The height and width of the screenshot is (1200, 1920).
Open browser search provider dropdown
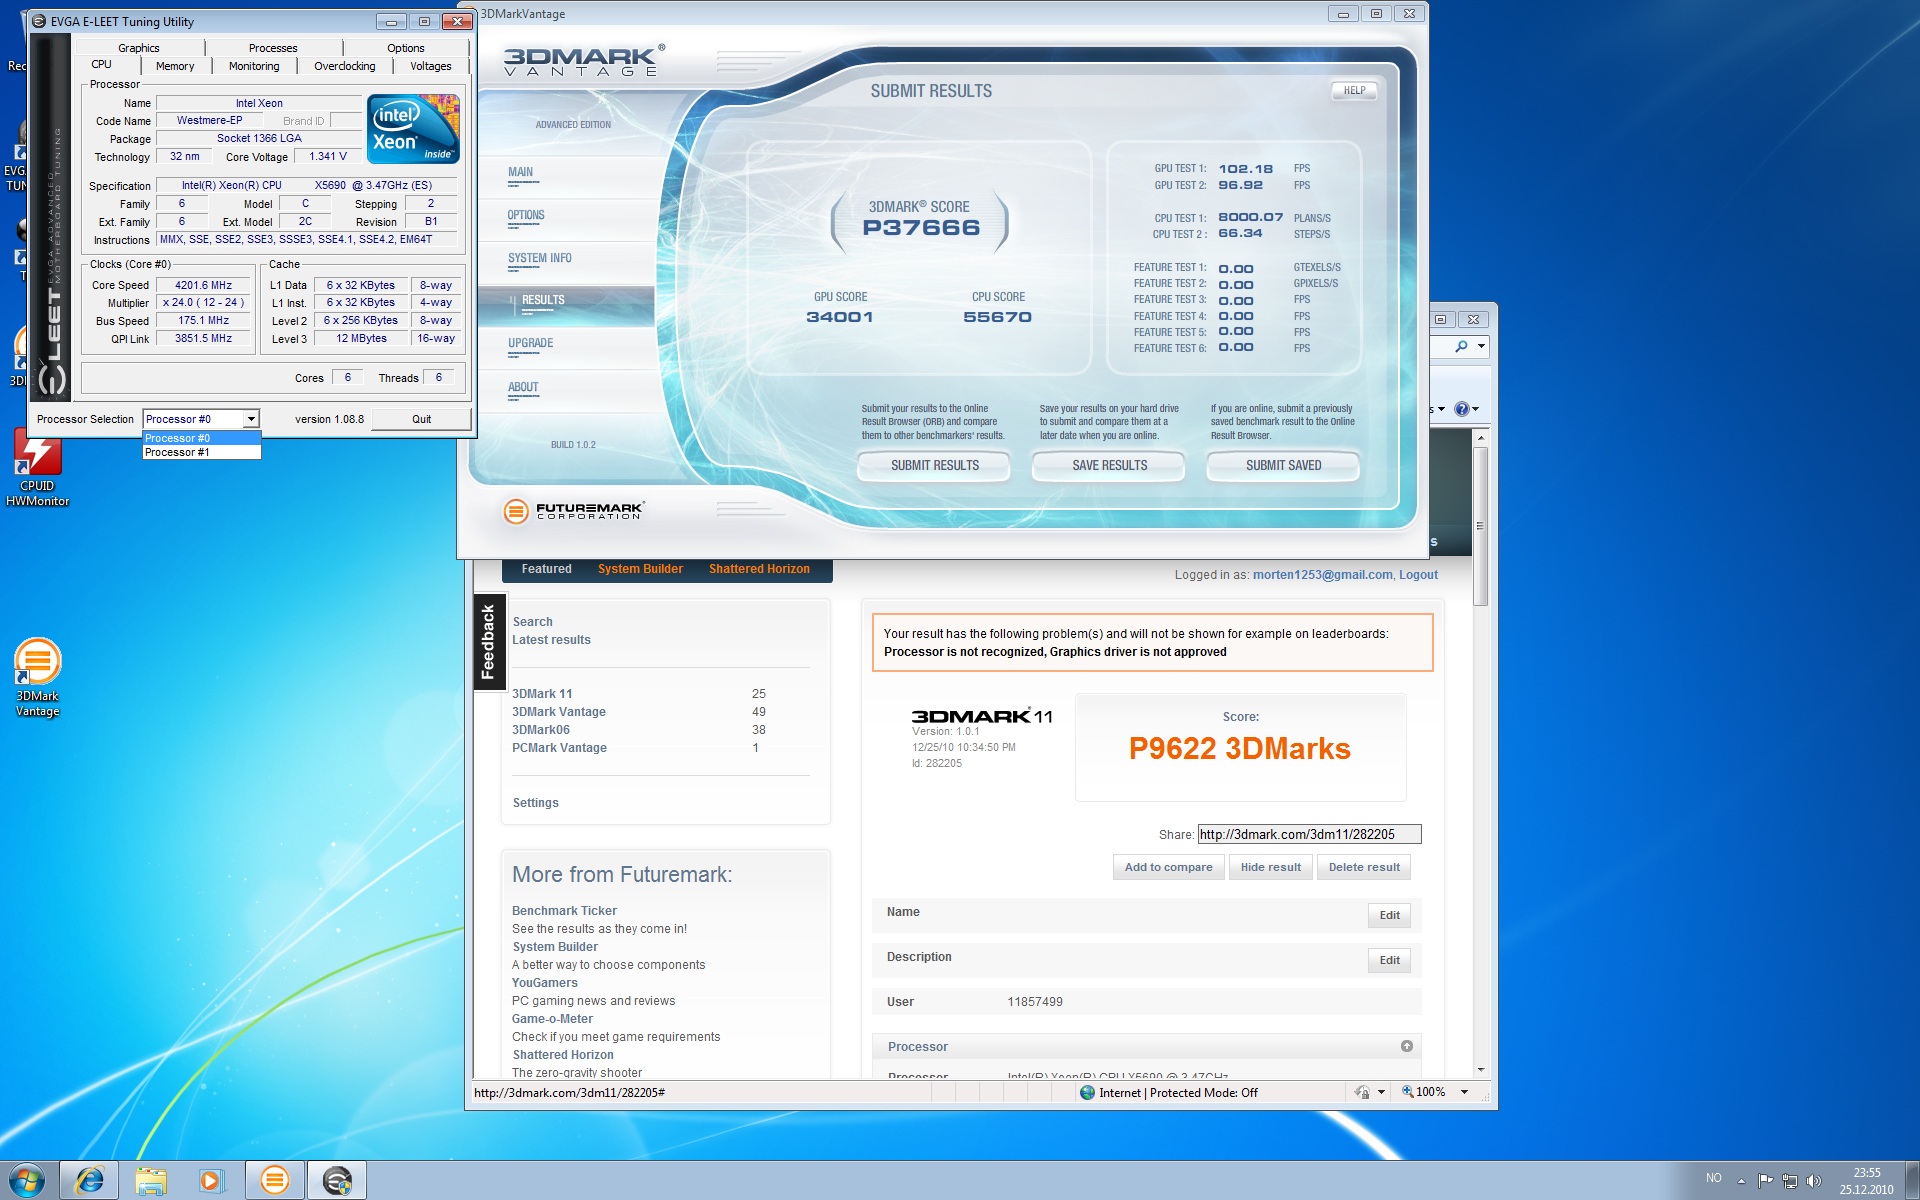tap(1481, 347)
